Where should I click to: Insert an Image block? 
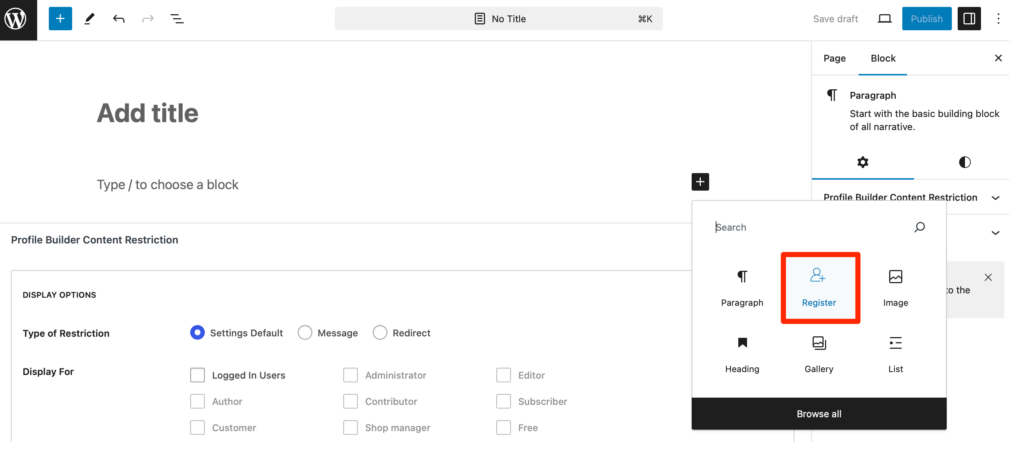895,288
